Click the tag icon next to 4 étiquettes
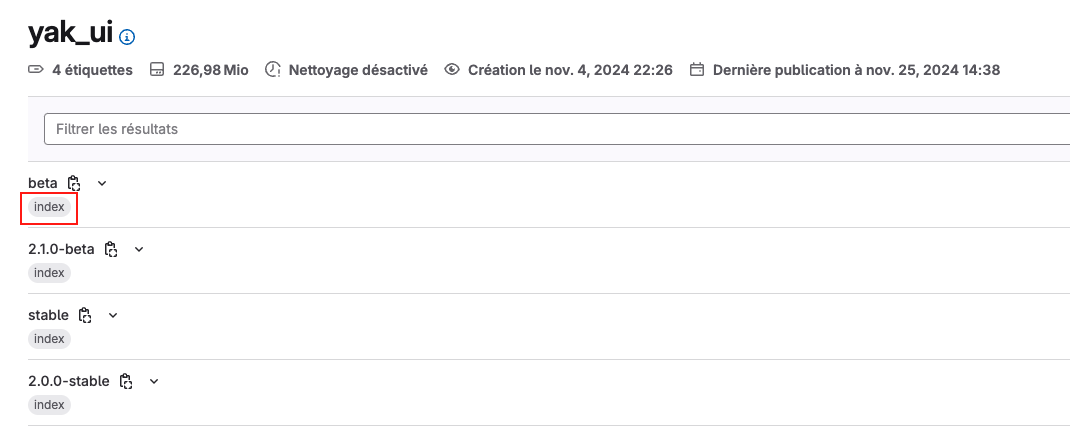This screenshot has width=1070, height=447. click(36, 70)
